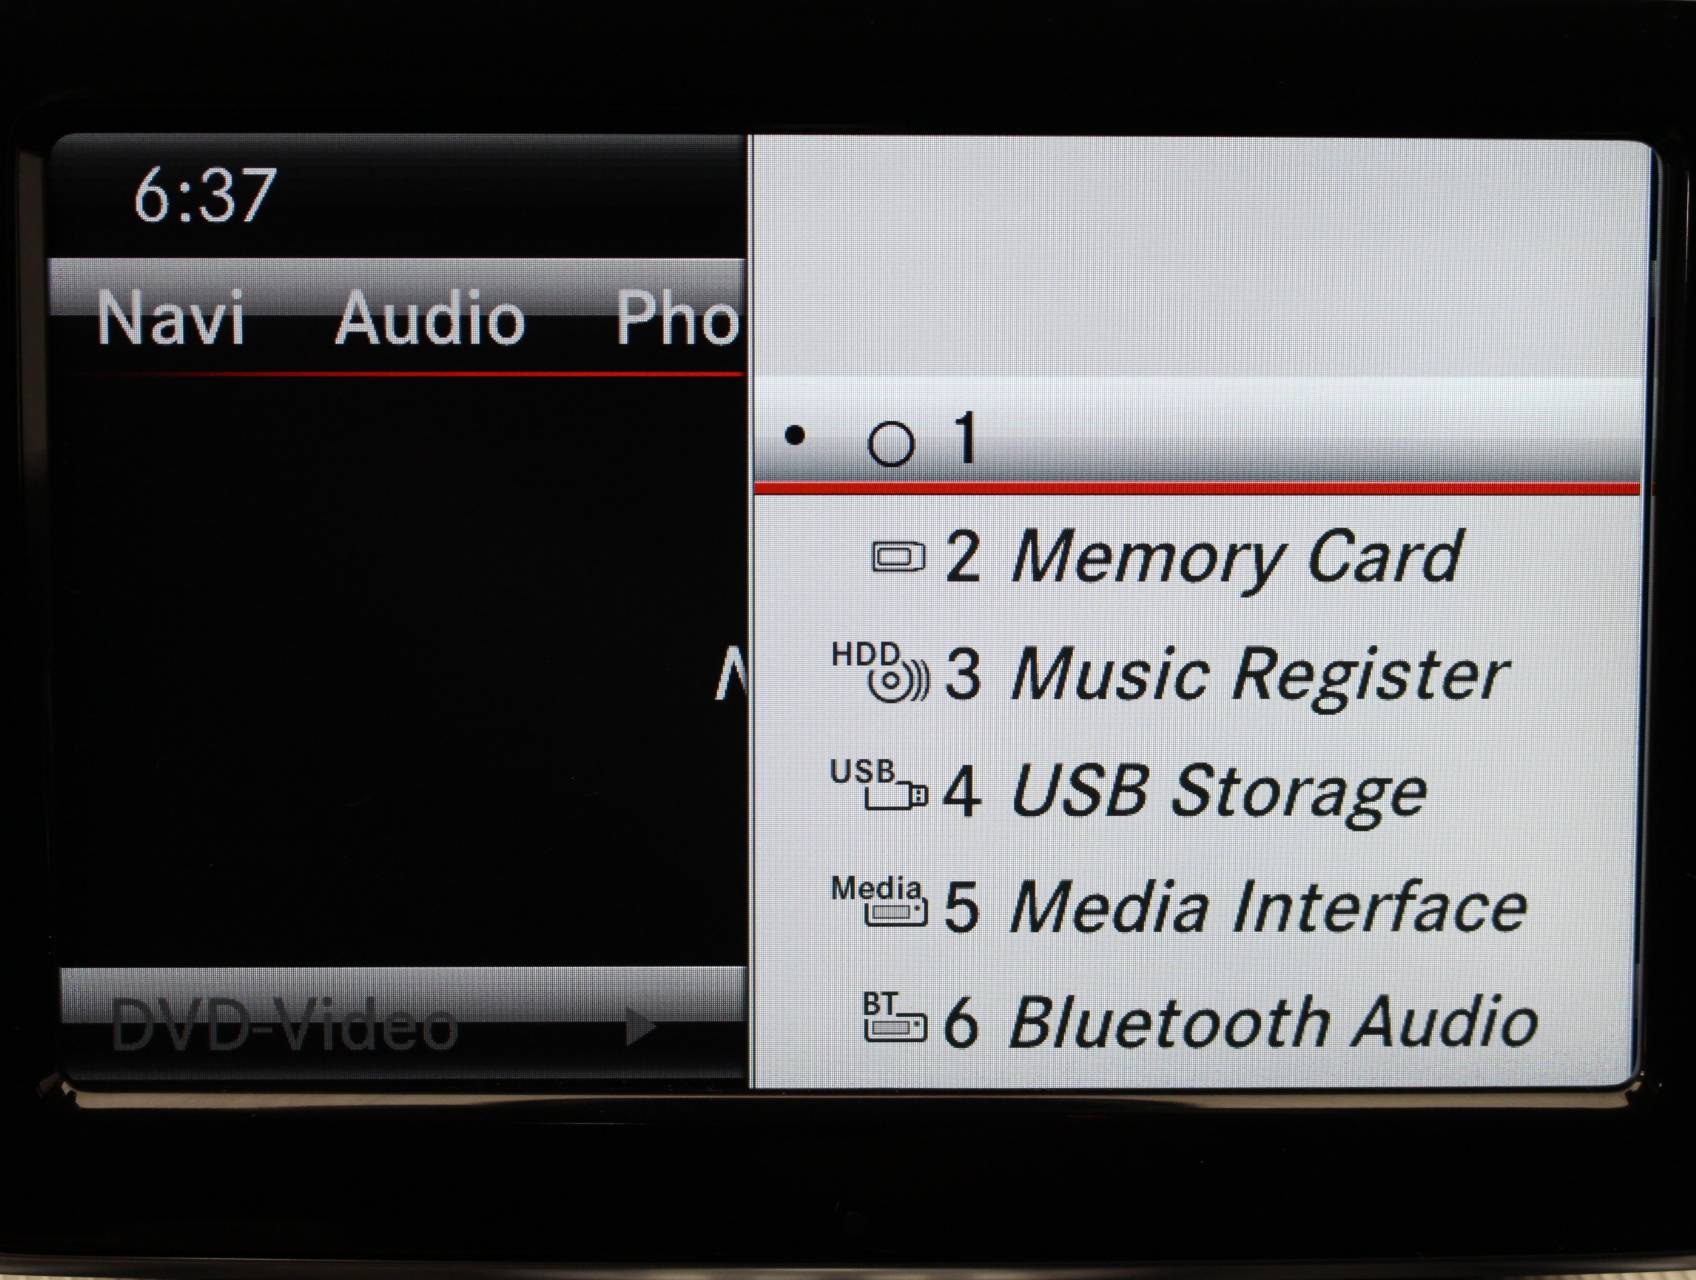This screenshot has height=1280, width=1696.
Task: Click the BT Bluetooth Audio icon
Action: [x=895, y=1017]
